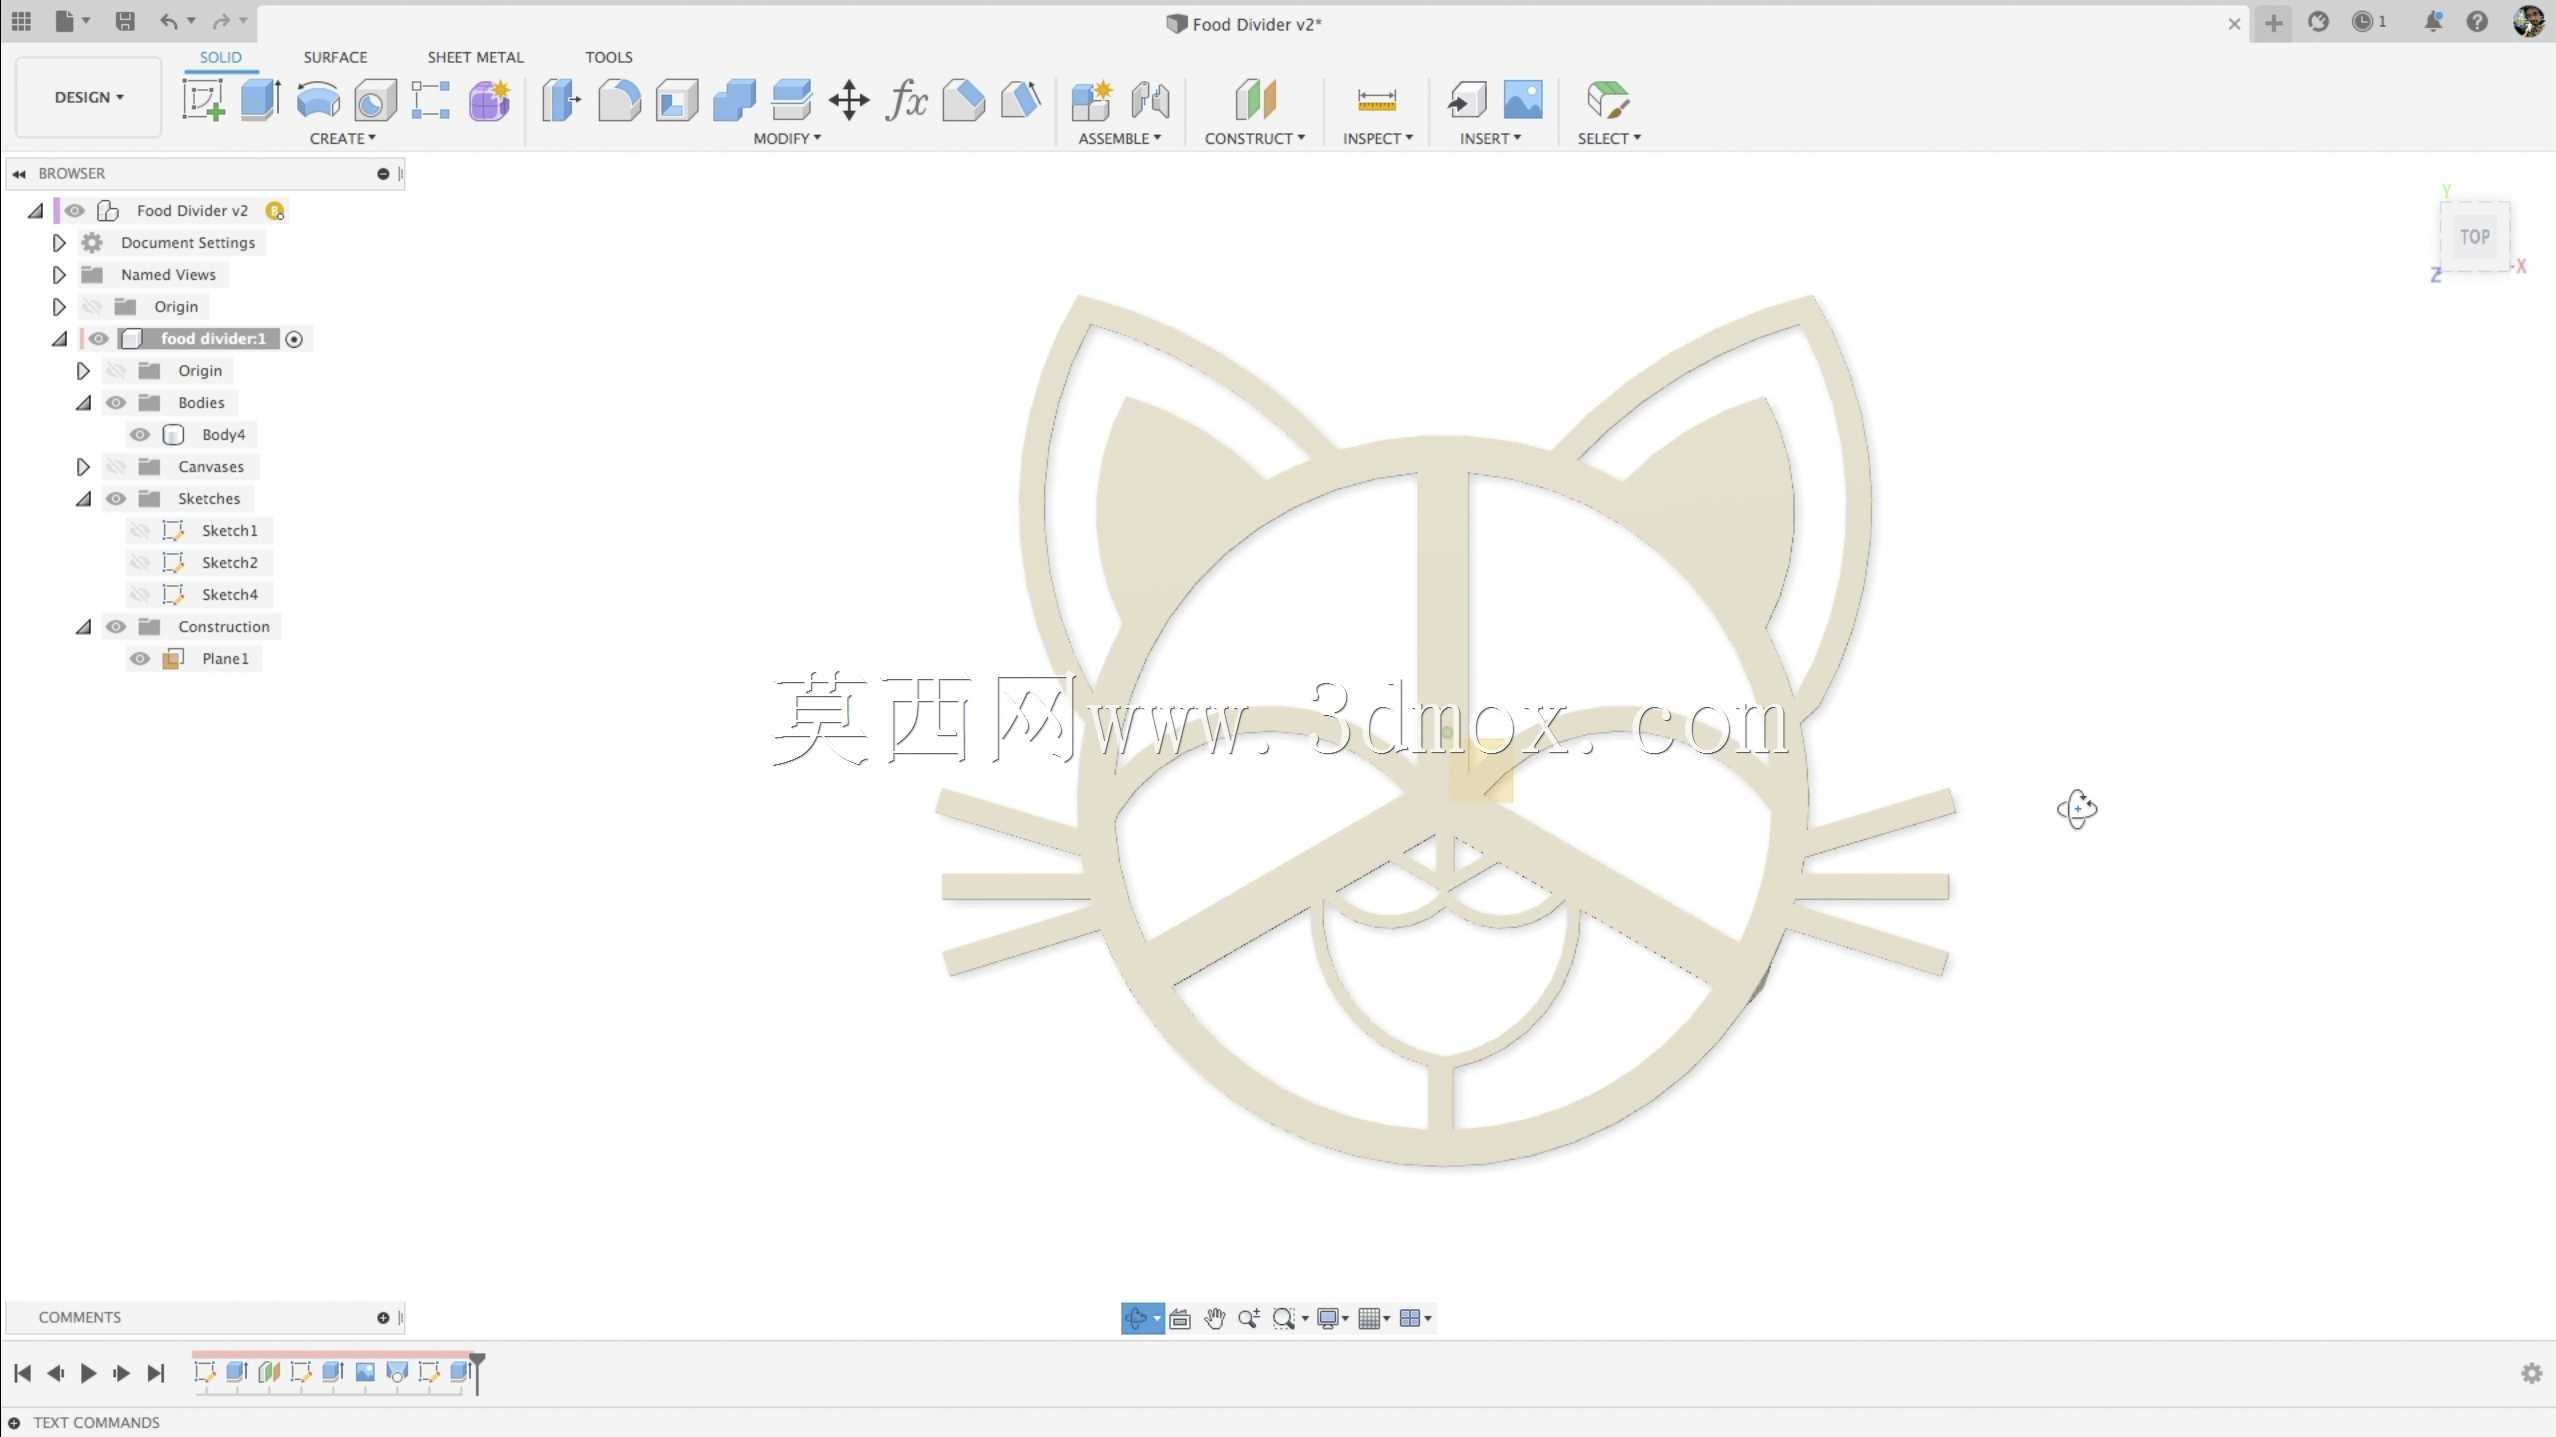This screenshot has width=2556, height=1437.
Task: Click the TOP face of ViewCube
Action: (x=2475, y=237)
